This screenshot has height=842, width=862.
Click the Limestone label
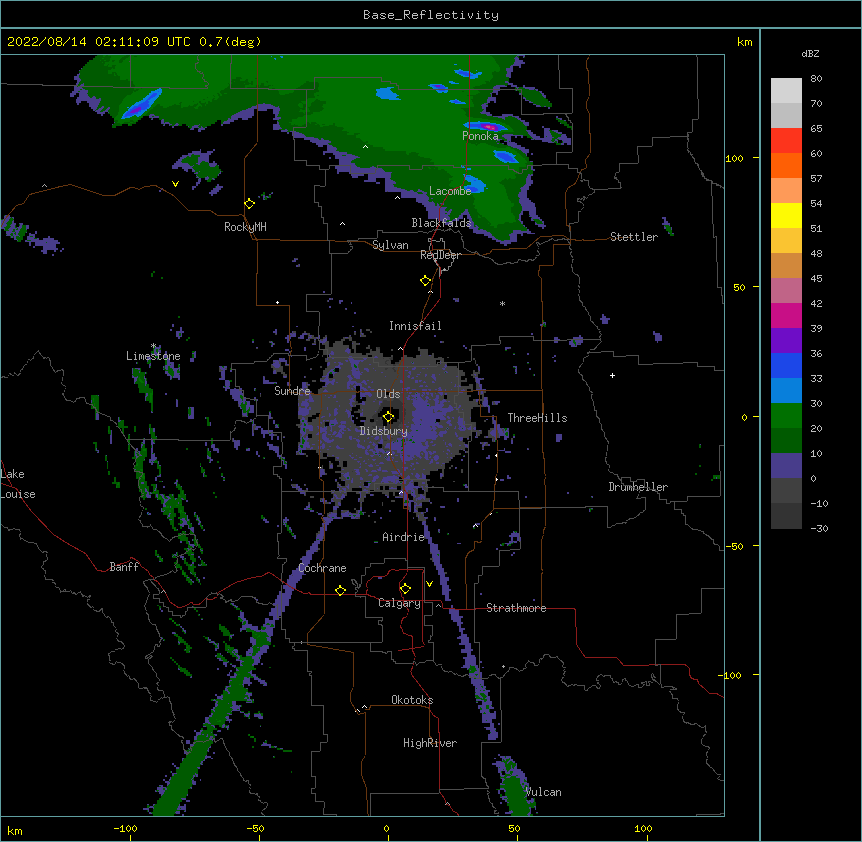click(153, 356)
